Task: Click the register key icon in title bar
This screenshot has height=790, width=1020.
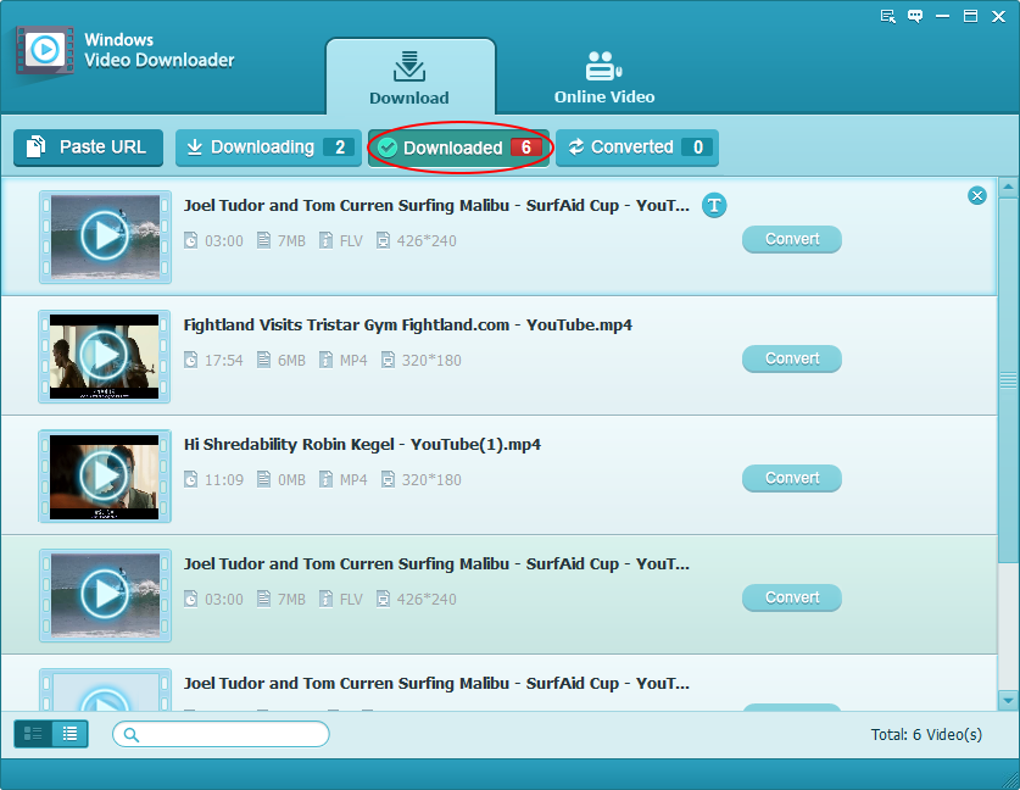Action: (887, 16)
